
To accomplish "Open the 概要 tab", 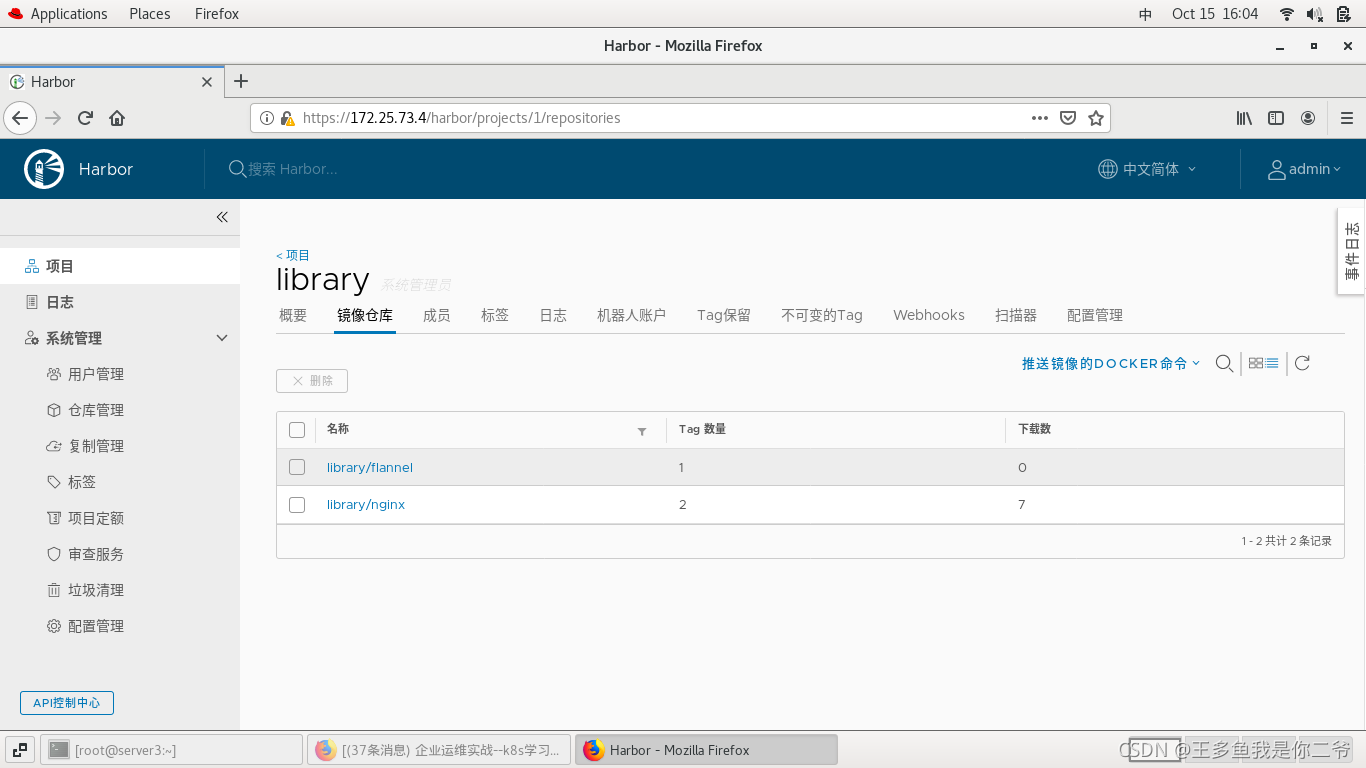I will coord(293,315).
